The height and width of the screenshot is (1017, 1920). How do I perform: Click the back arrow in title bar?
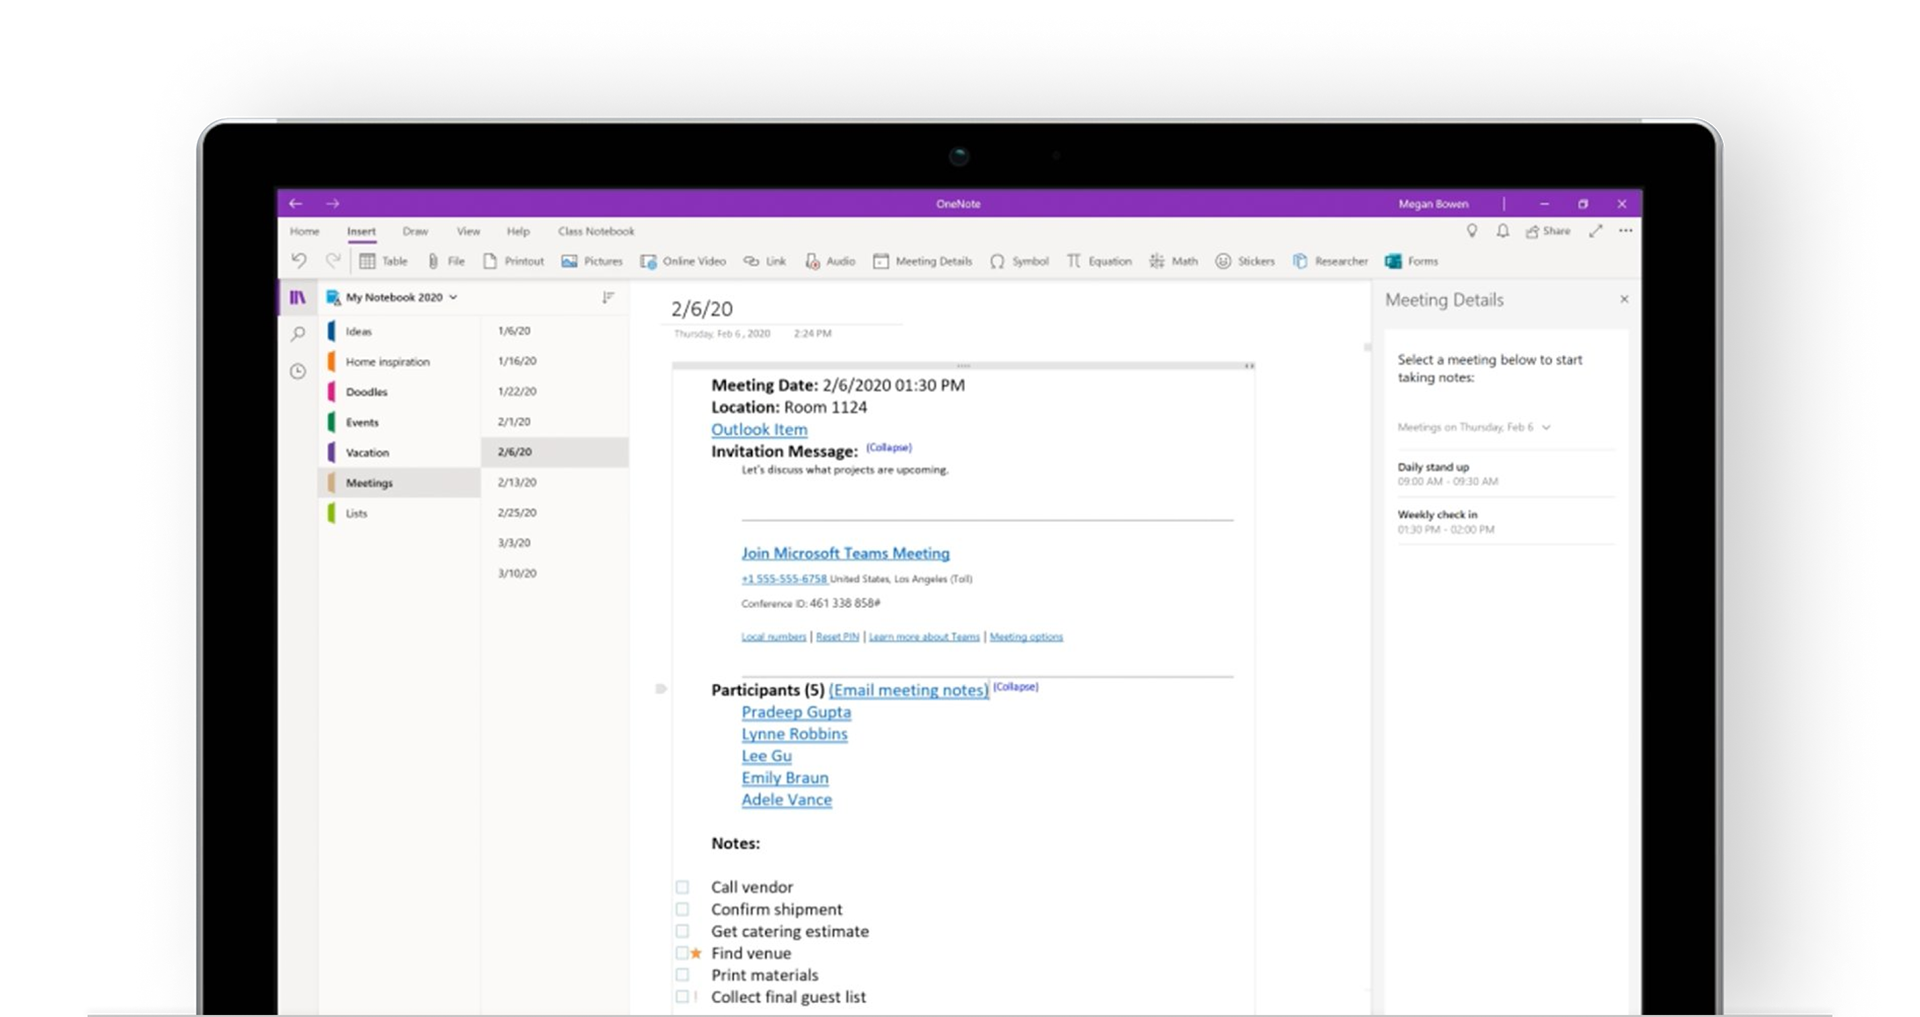[x=295, y=203]
